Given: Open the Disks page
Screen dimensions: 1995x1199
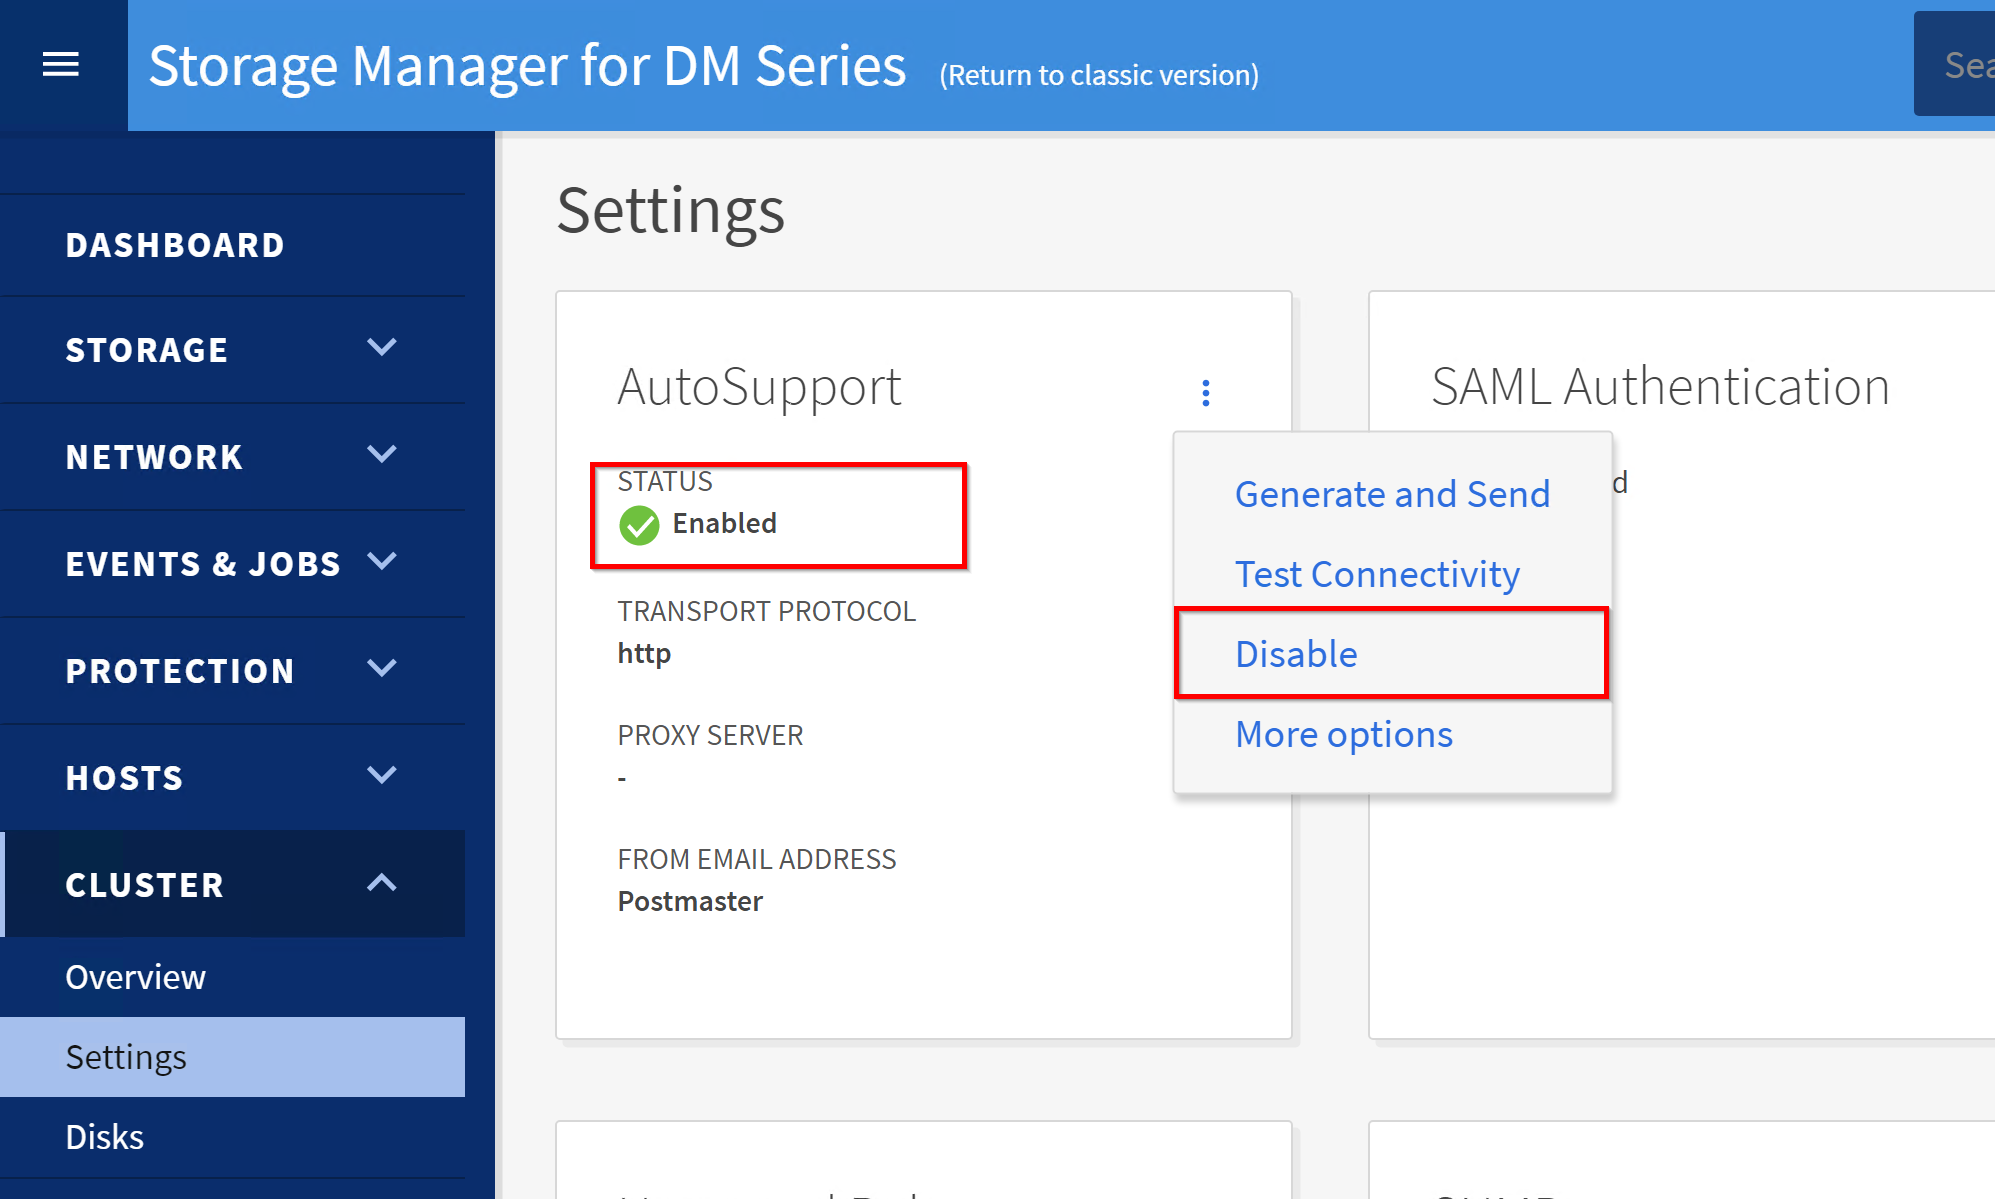Looking at the screenshot, I should [x=104, y=1137].
